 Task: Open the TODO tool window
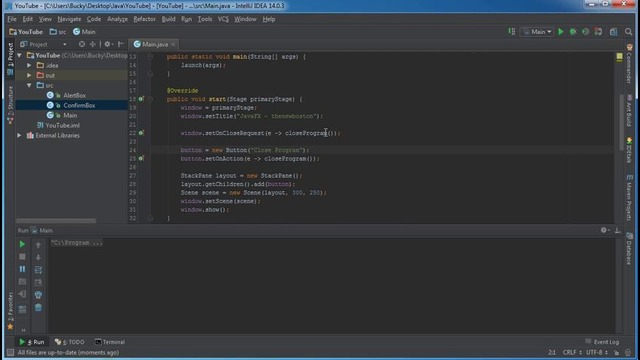[x=70, y=342]
